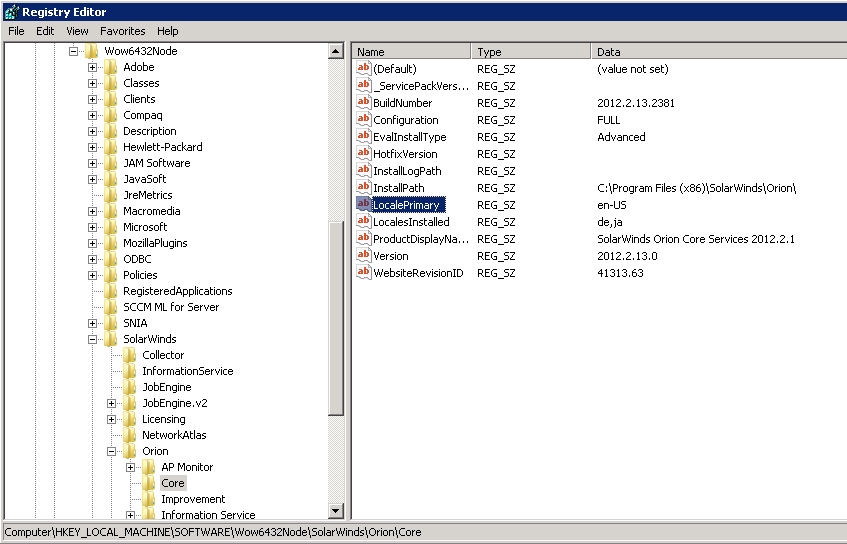Expand the AP Monitor key

pyautogui.click(x=130, y=467)
